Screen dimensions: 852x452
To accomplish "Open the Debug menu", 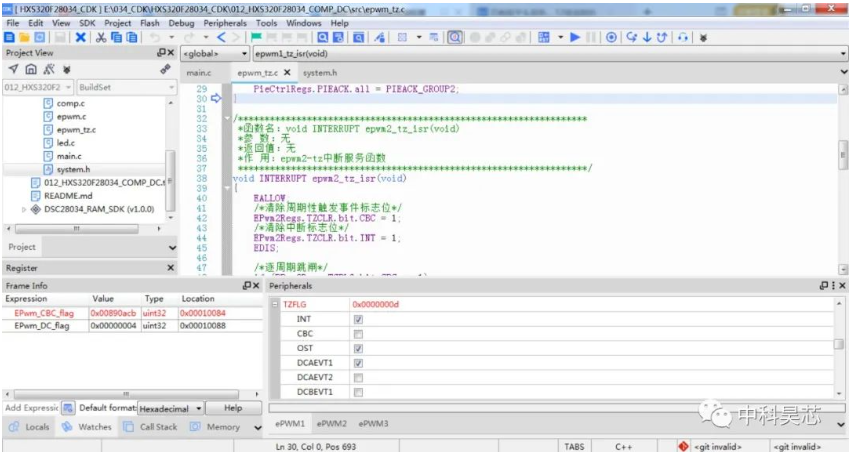I will click(181, 23).
